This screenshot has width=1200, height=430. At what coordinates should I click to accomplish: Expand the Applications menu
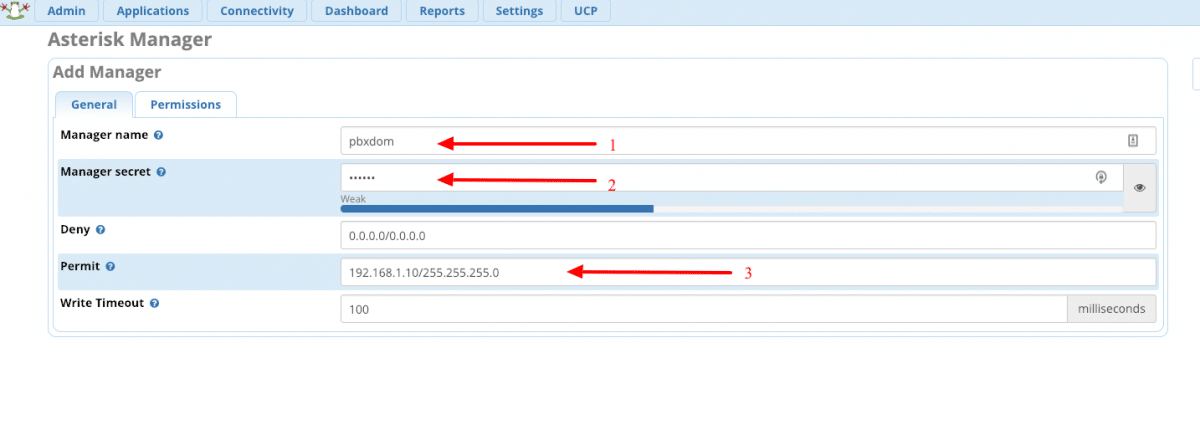tap(152, 11)
